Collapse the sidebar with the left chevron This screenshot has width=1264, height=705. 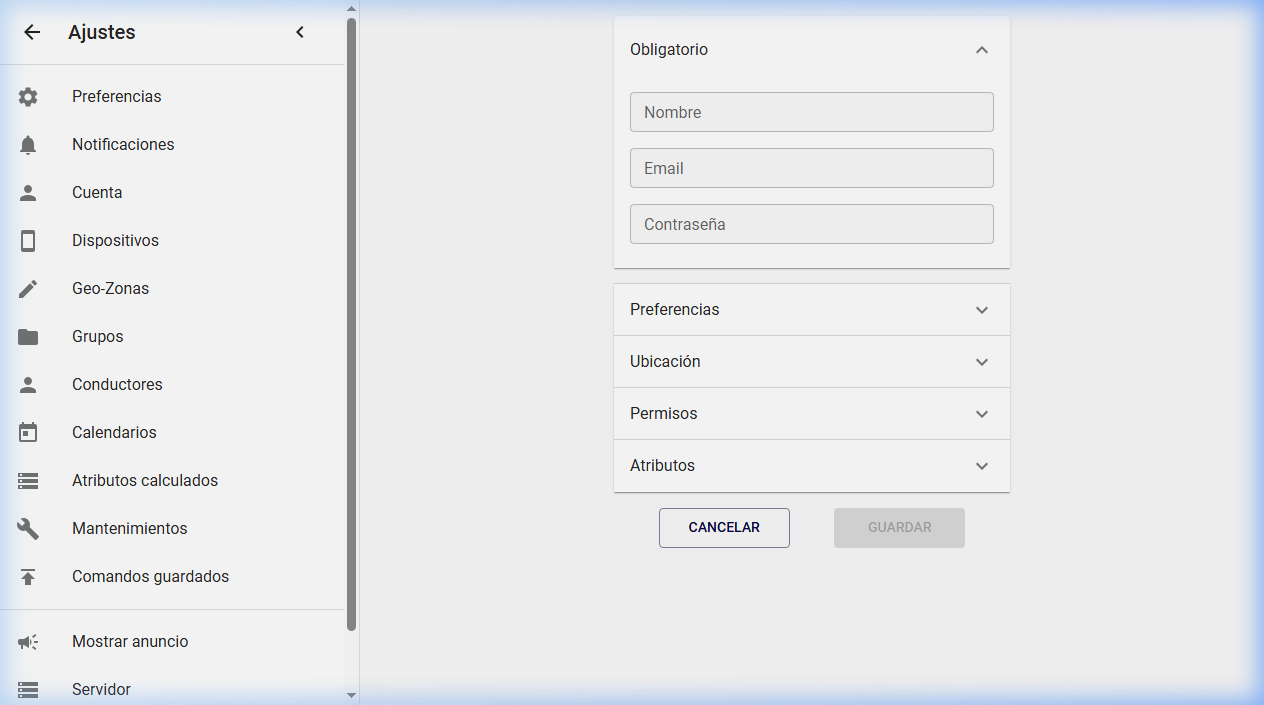300,32
